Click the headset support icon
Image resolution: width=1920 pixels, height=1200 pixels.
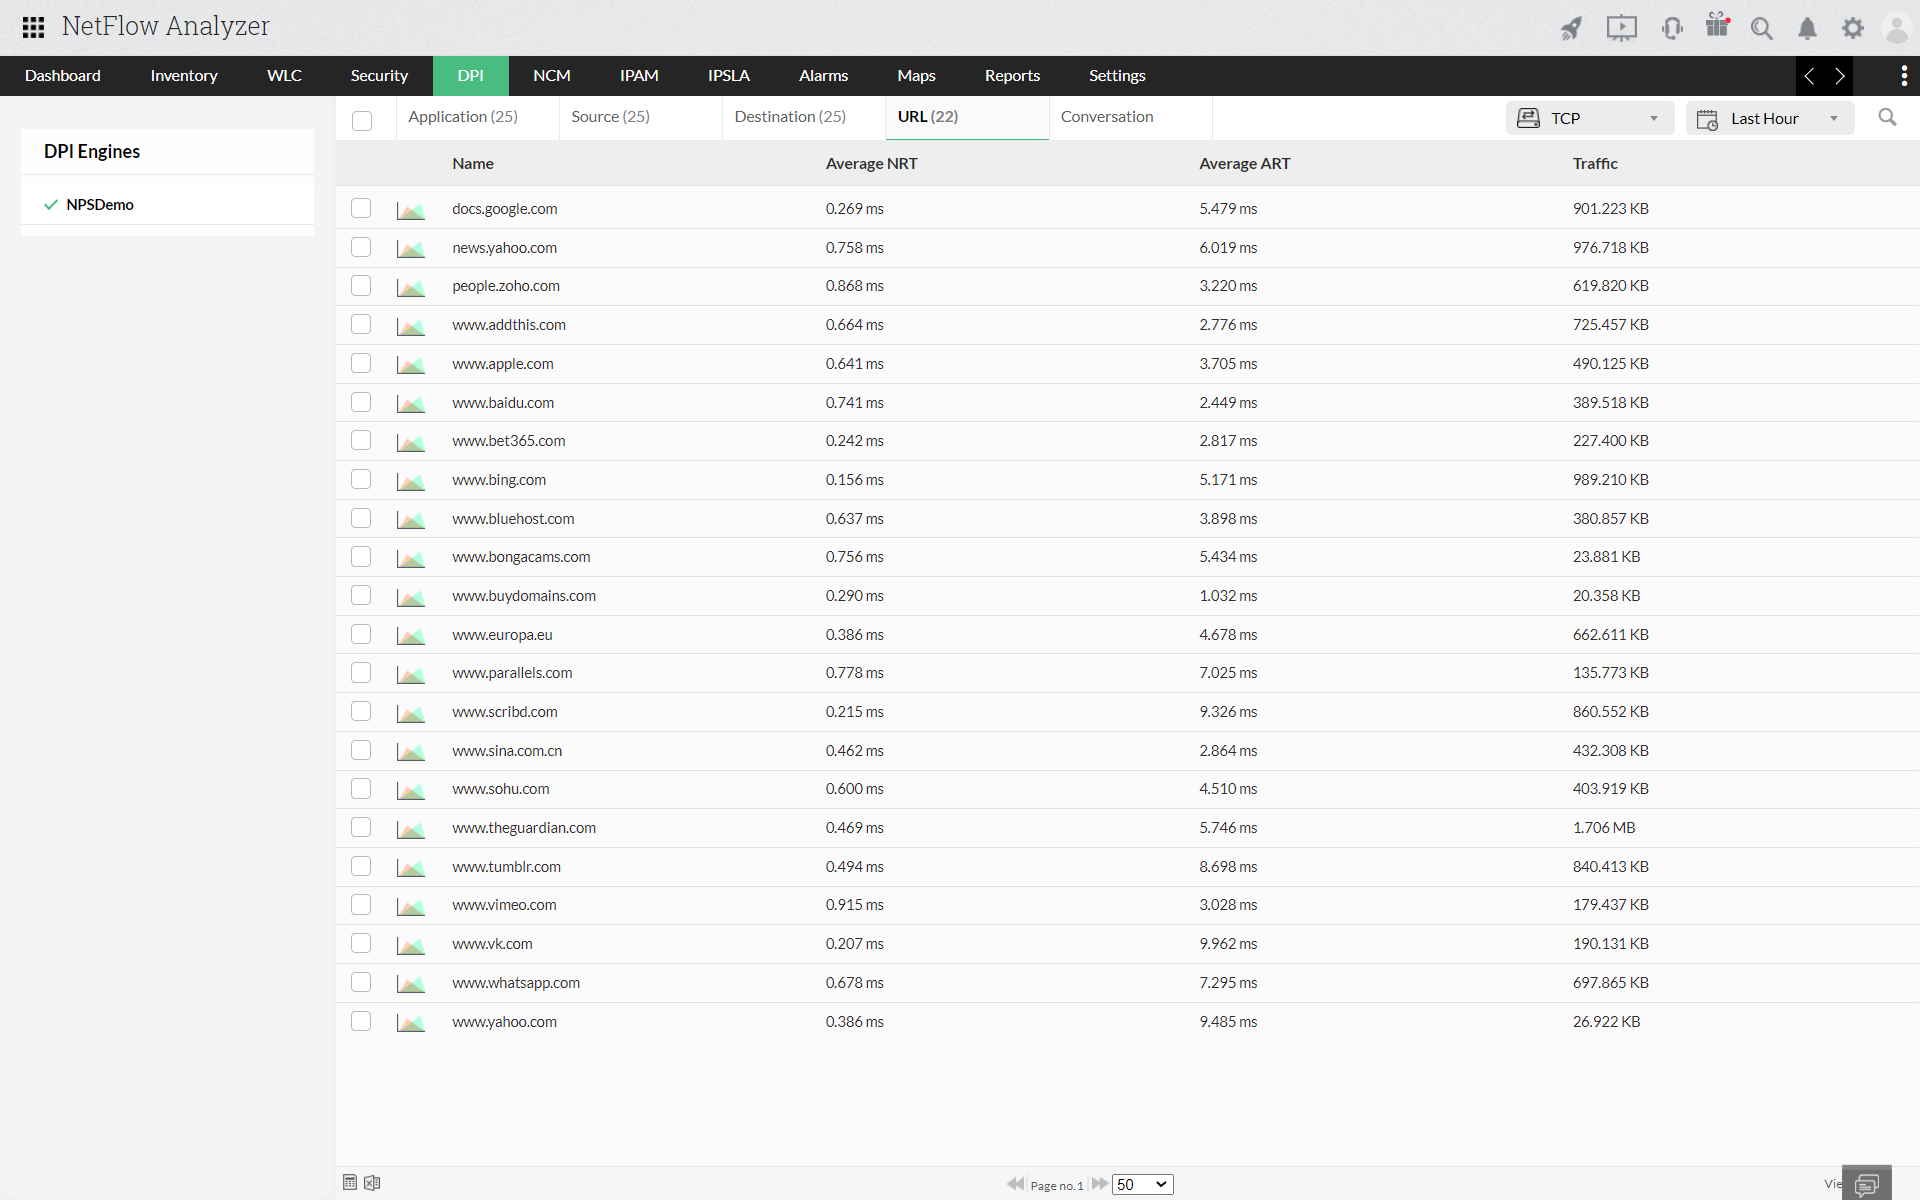pos(1671,28)
